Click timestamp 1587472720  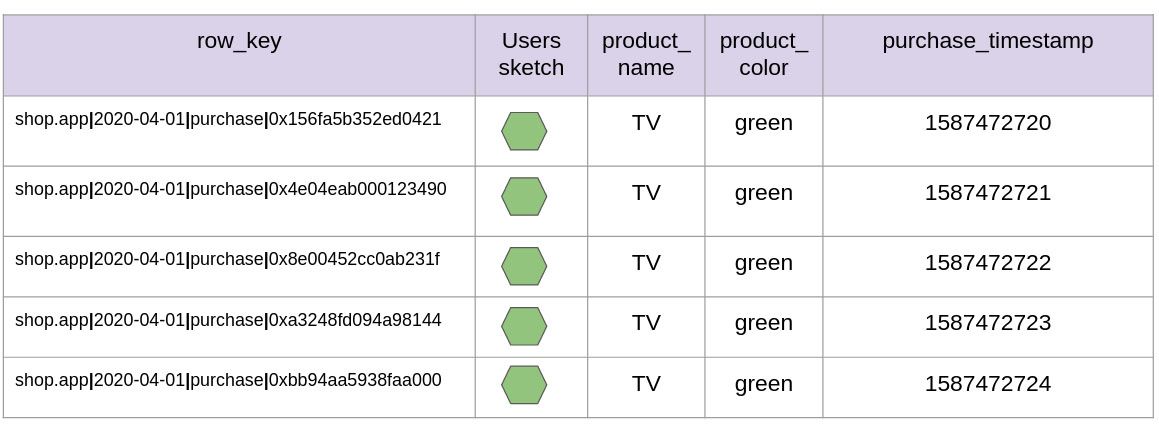click(x=988, y=123)
